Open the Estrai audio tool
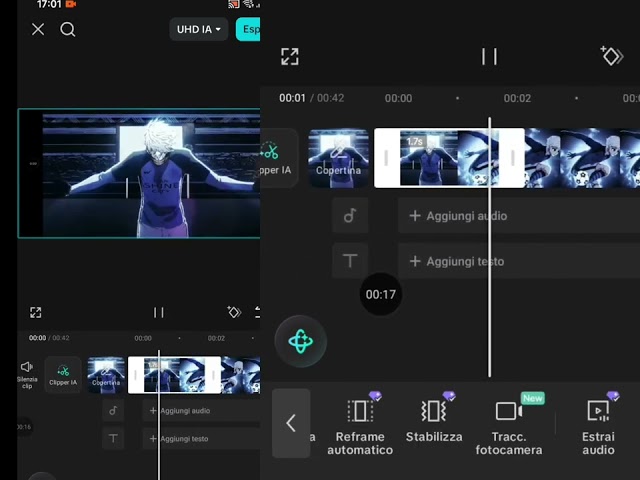This screenshot has height=480, width=640. 598,424
